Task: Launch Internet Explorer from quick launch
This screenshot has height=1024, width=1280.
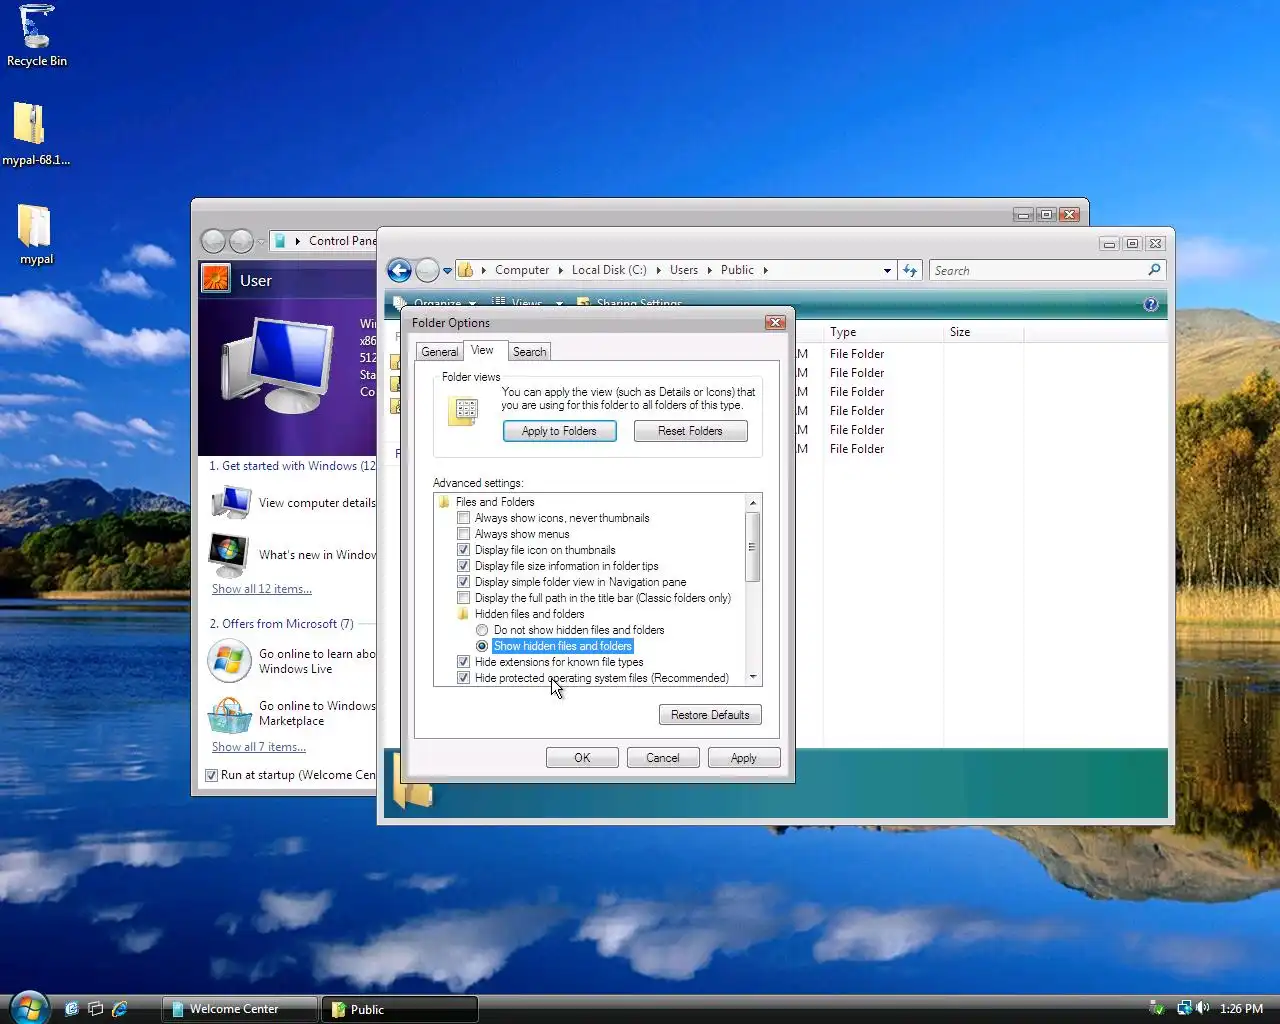Action: (x=120, y=1009)
